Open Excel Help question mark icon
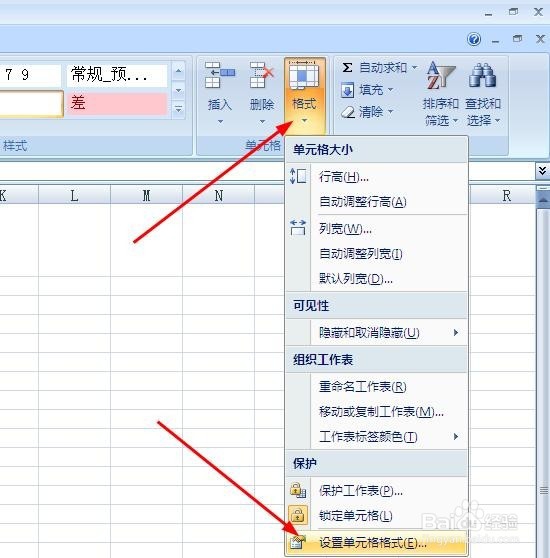 [474, 39]
